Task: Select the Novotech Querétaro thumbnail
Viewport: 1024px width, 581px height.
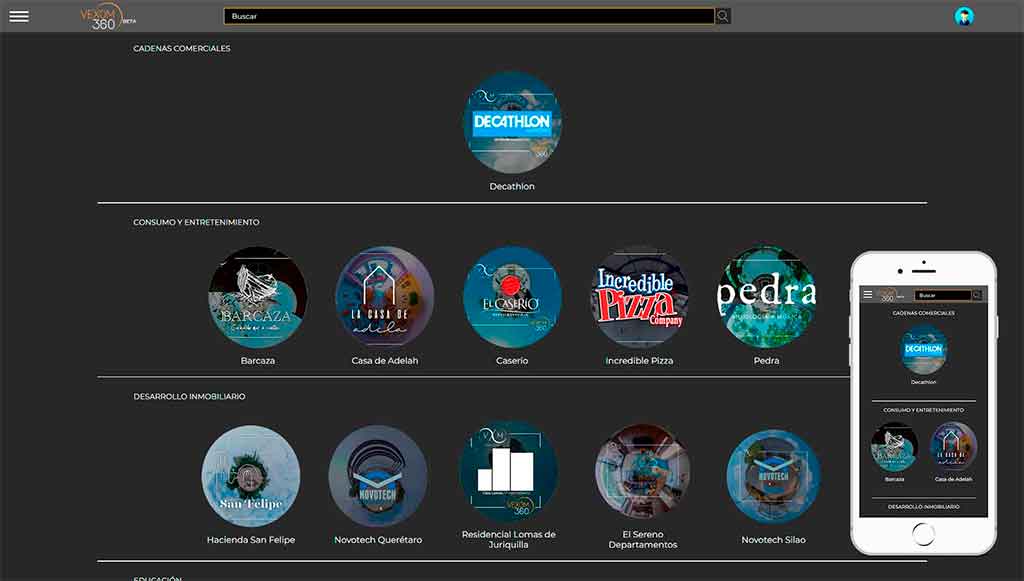Action: click(378, 475)
